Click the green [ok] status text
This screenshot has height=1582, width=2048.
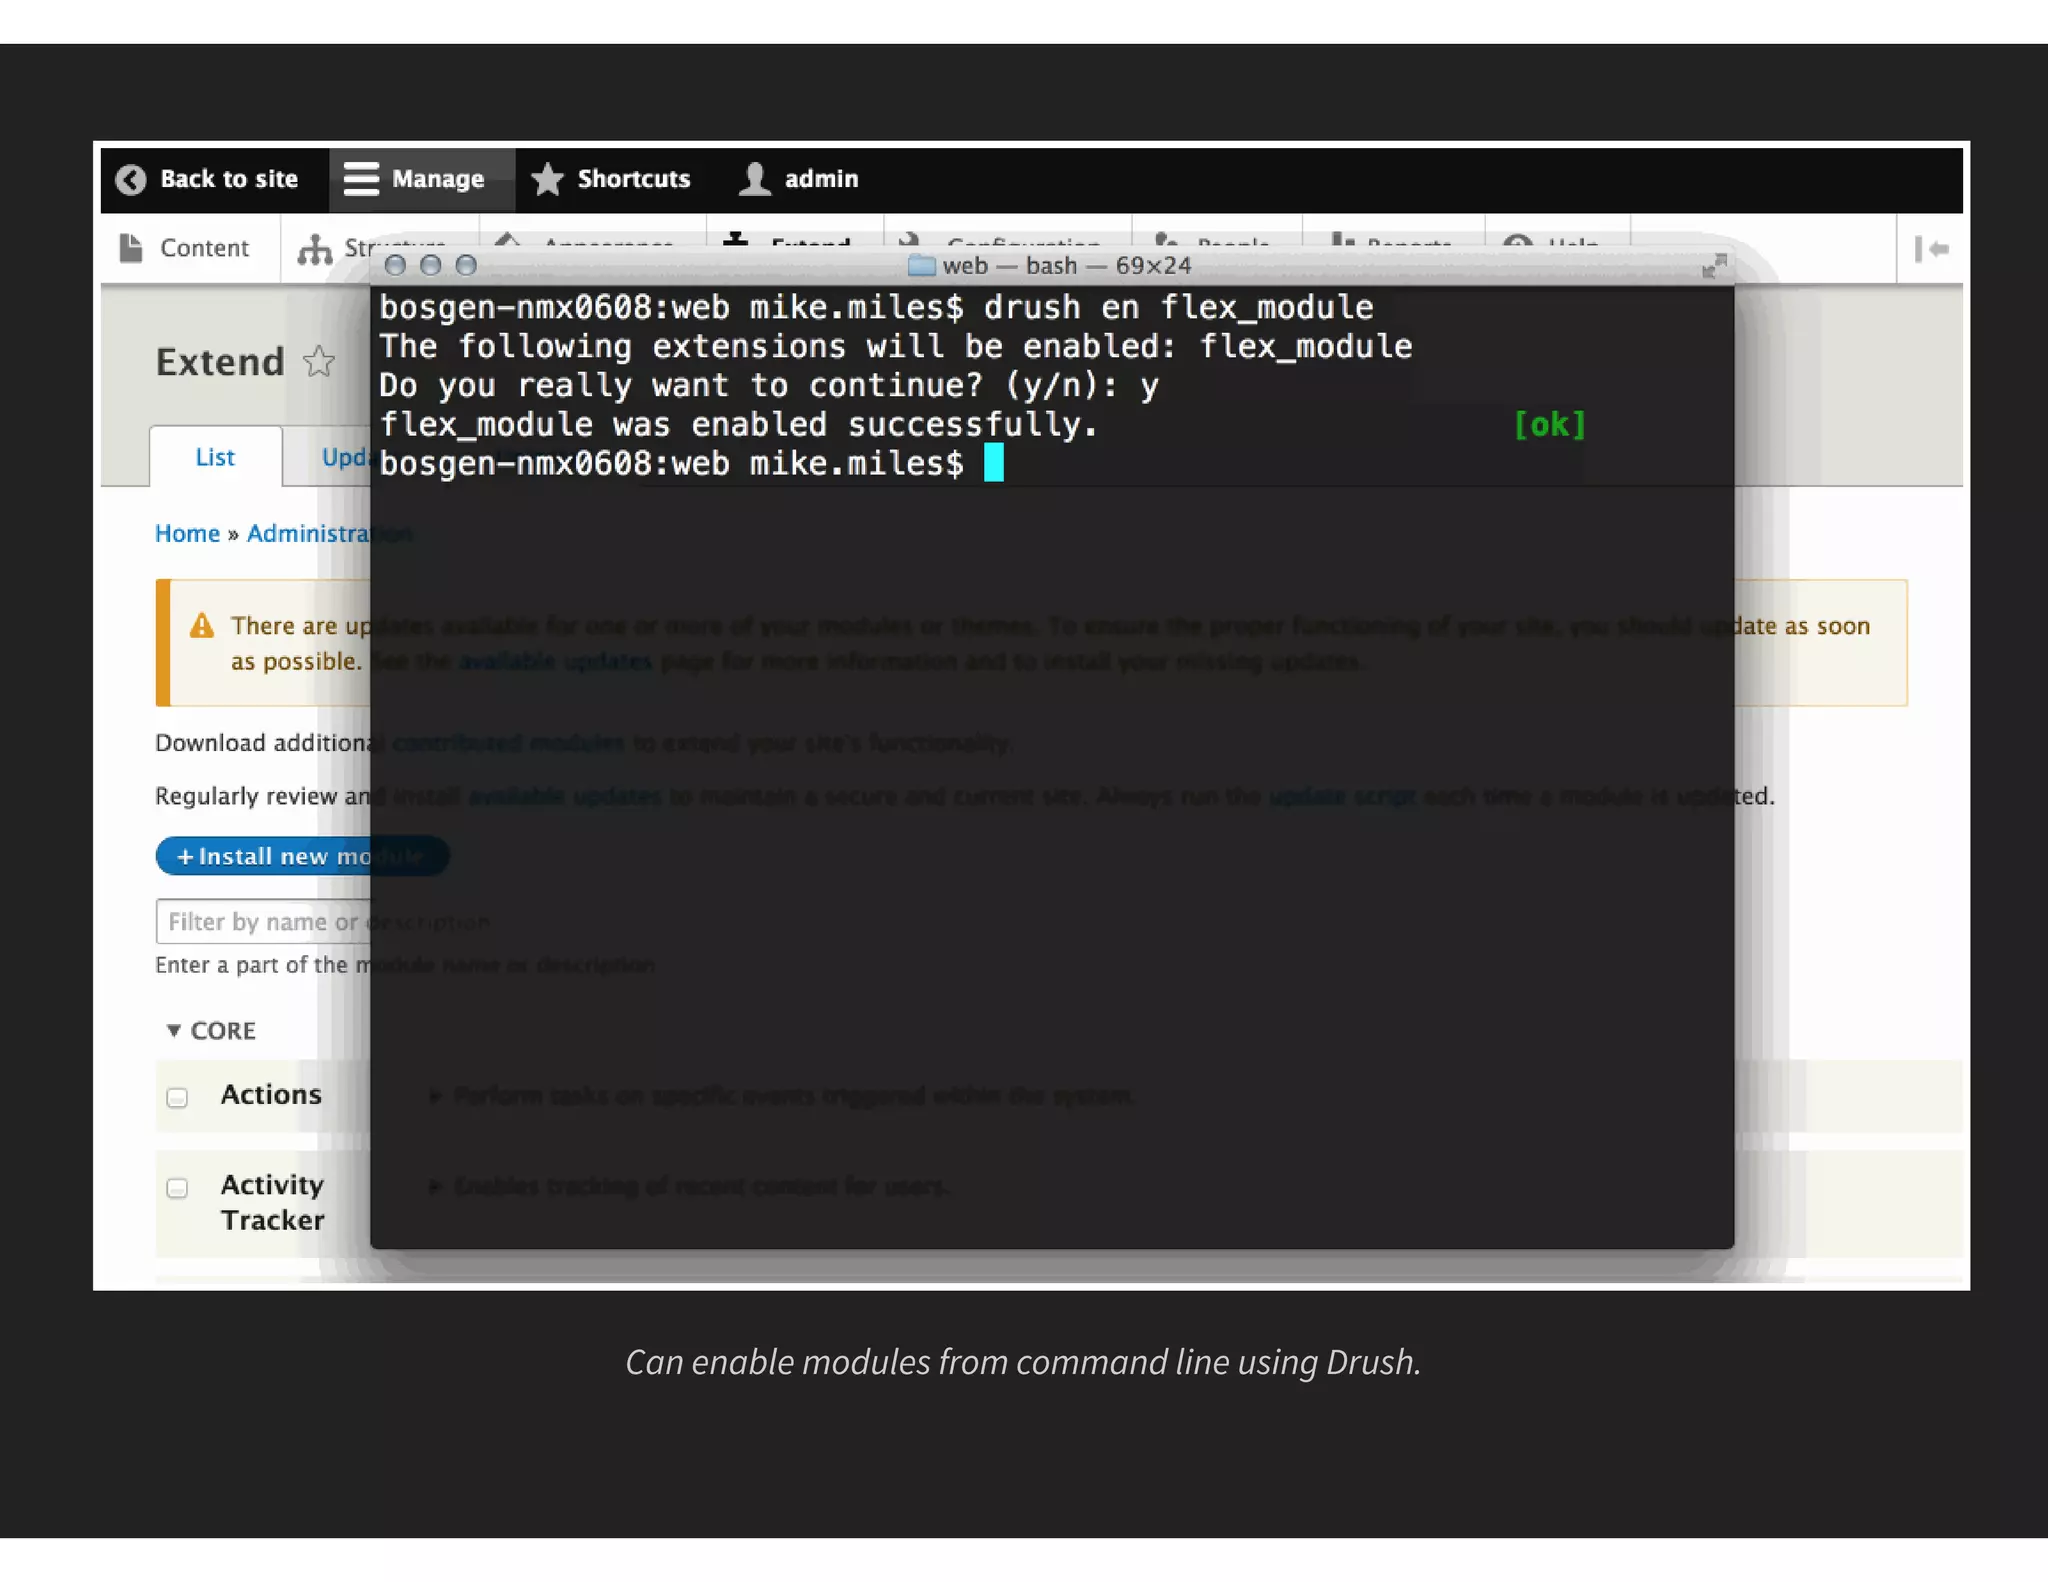[1549, 425]
